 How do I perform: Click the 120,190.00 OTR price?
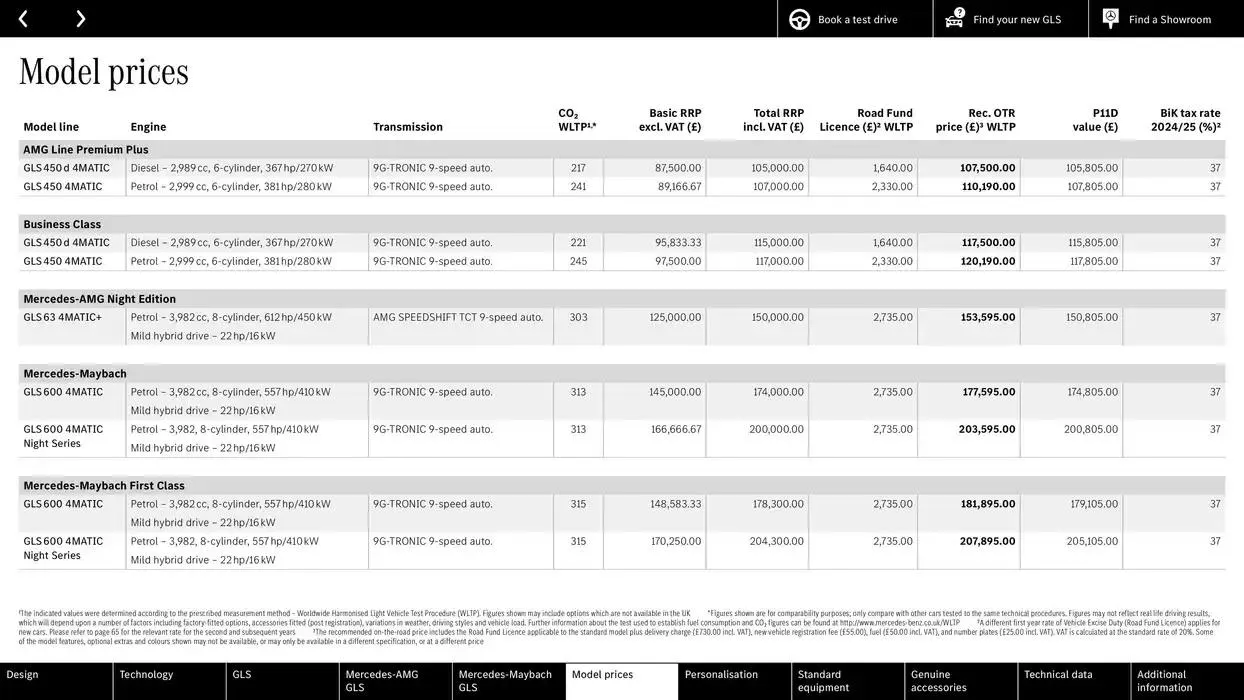pos(988,262)
